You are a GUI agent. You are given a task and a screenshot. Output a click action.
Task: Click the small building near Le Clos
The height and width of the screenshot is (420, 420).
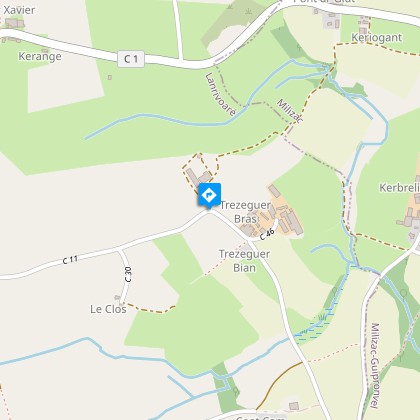pyautogui.click(x=117, y=297)
